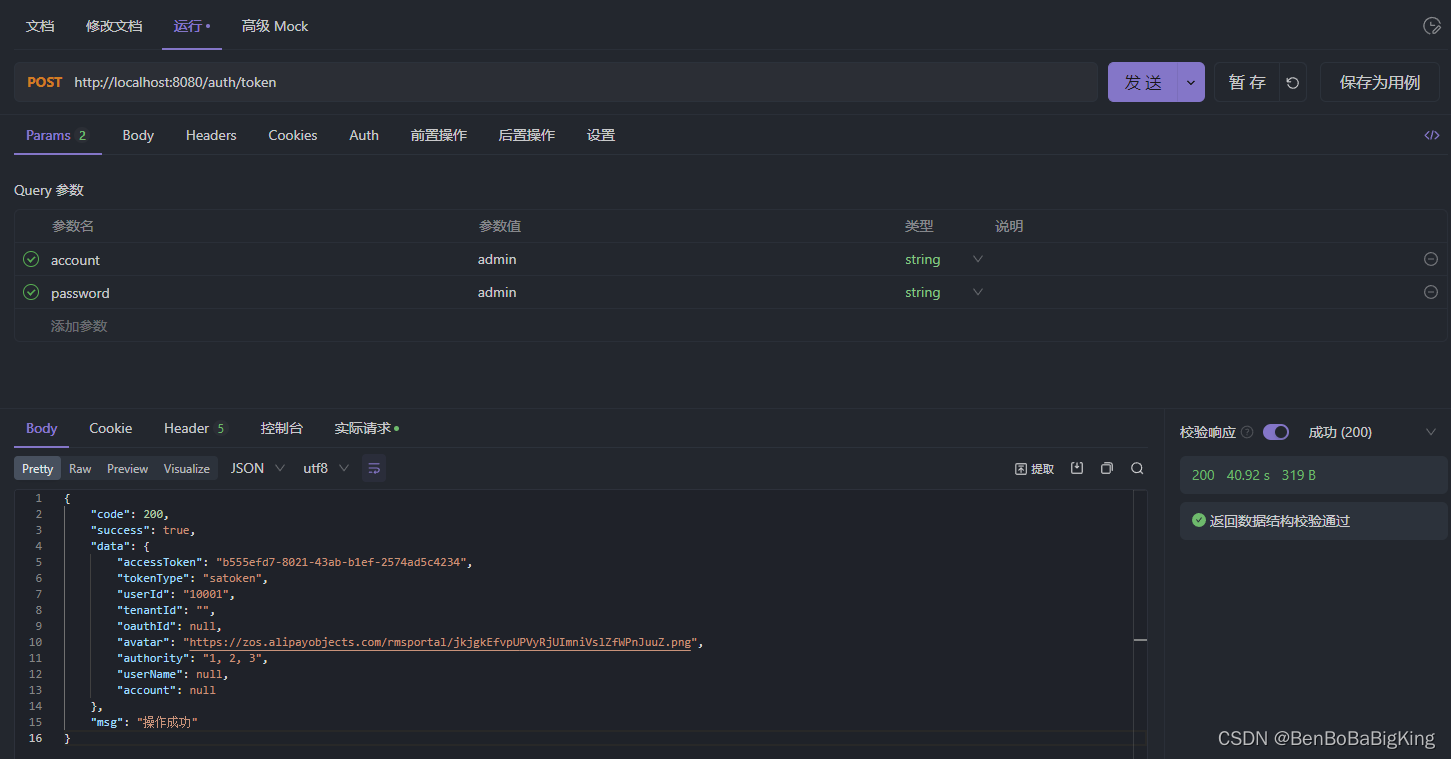Disable the password parameter checkbox
The height and width of the screenshot is (759, 1451).
pos(29,291)
